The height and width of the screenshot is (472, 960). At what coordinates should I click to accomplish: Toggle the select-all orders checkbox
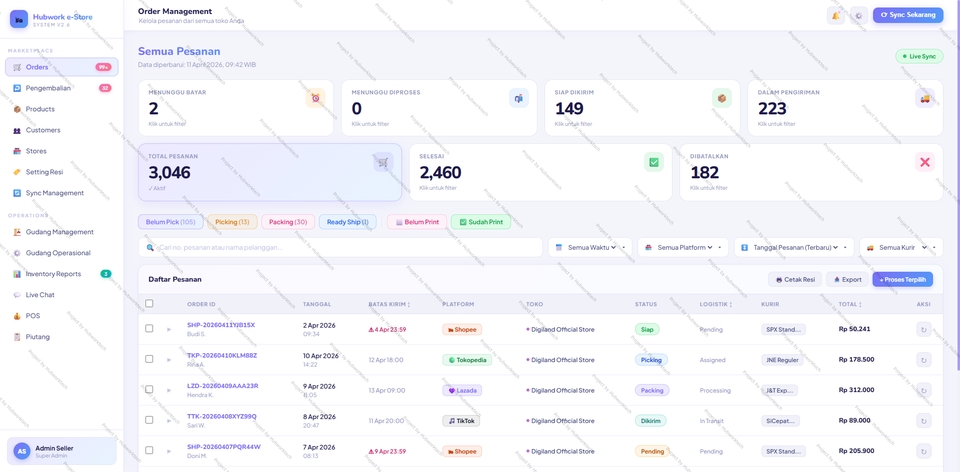point(149,304)
